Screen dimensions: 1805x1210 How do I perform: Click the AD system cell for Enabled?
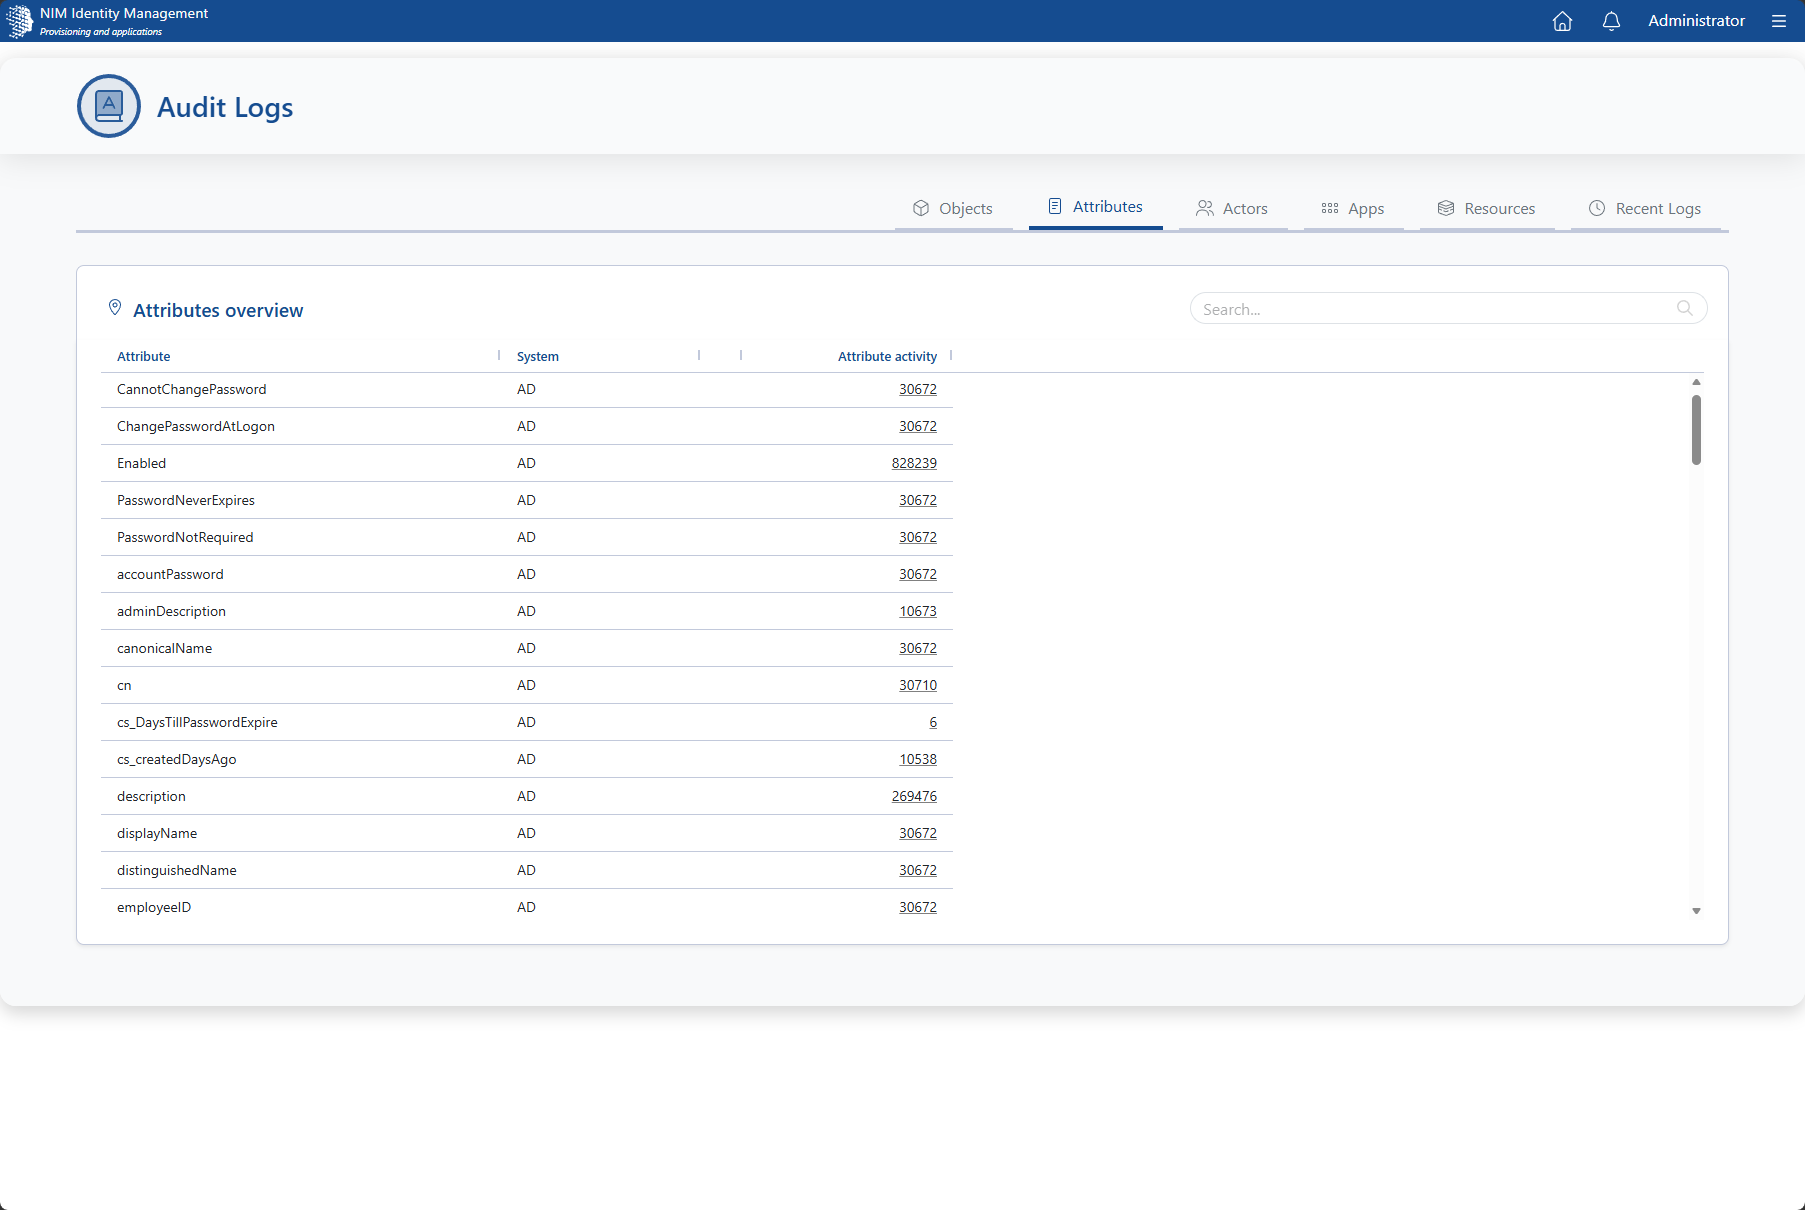coord(526,463)
